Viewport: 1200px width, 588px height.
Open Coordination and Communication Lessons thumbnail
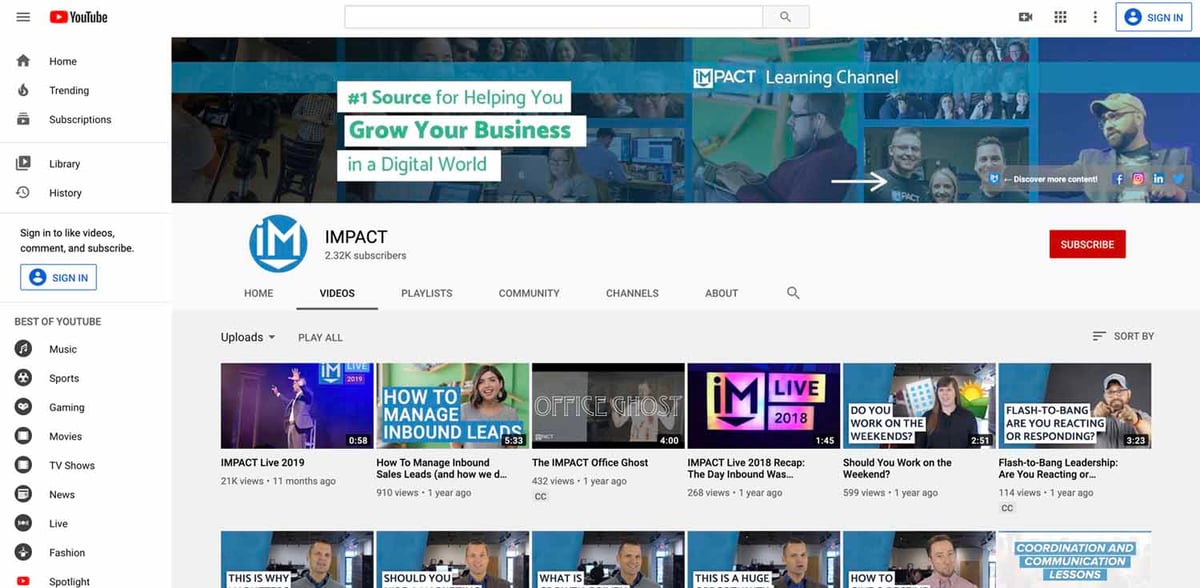coord(1075,559)
